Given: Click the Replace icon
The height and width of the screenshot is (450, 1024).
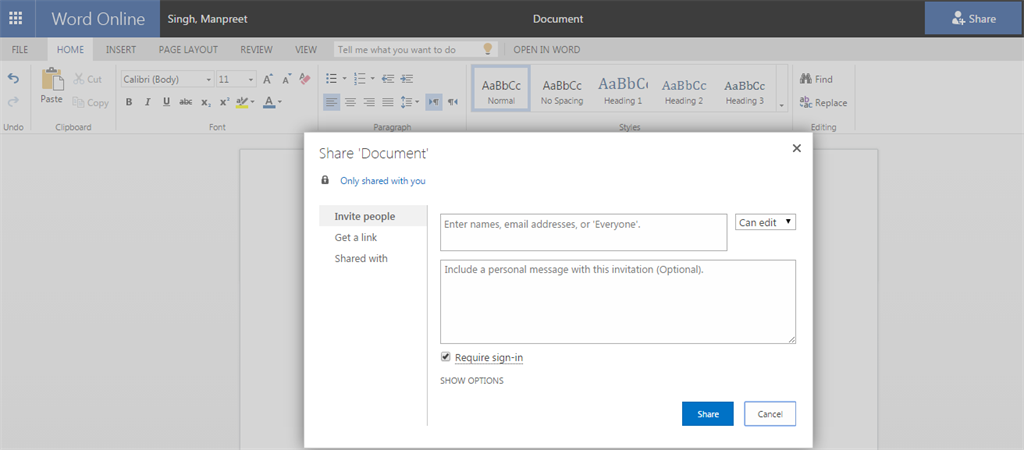Looking at the screenshot, I should click(806, 103).
